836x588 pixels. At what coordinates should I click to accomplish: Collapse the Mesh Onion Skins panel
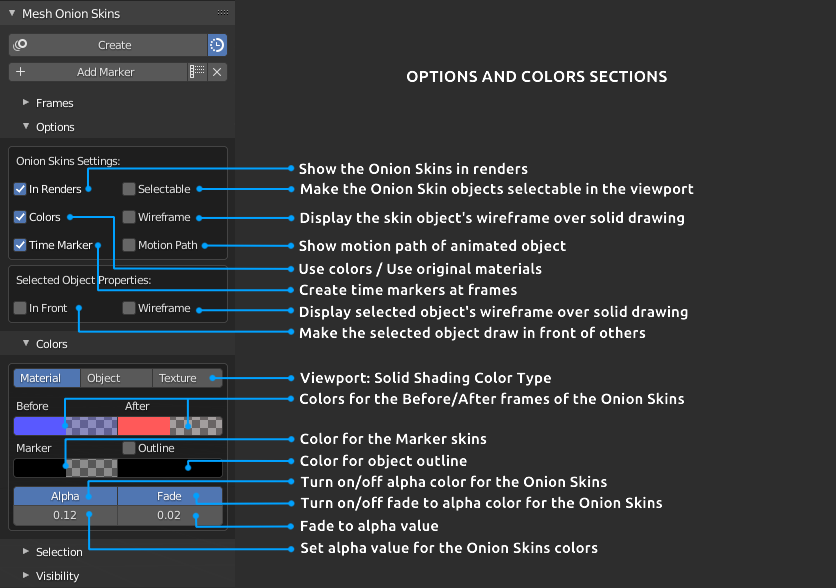pos(11,14)
